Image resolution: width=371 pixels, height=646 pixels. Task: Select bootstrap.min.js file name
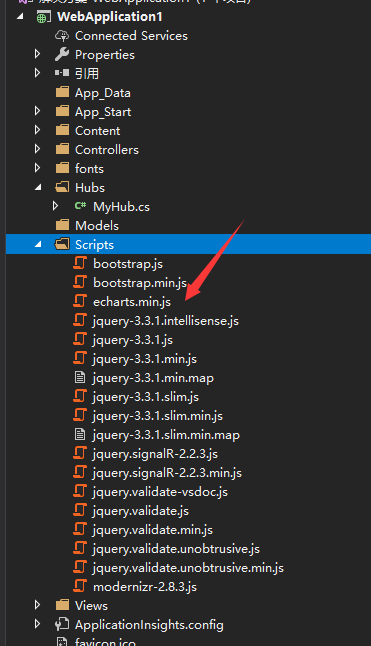tap(140, 283)
